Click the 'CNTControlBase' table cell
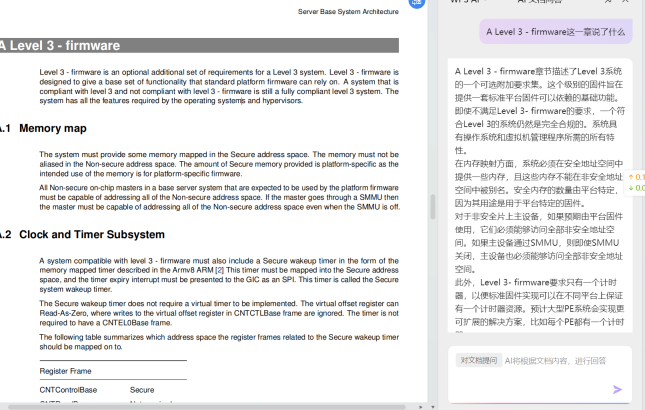This screenshot has height=410, width=645. (x=68, y=390)
